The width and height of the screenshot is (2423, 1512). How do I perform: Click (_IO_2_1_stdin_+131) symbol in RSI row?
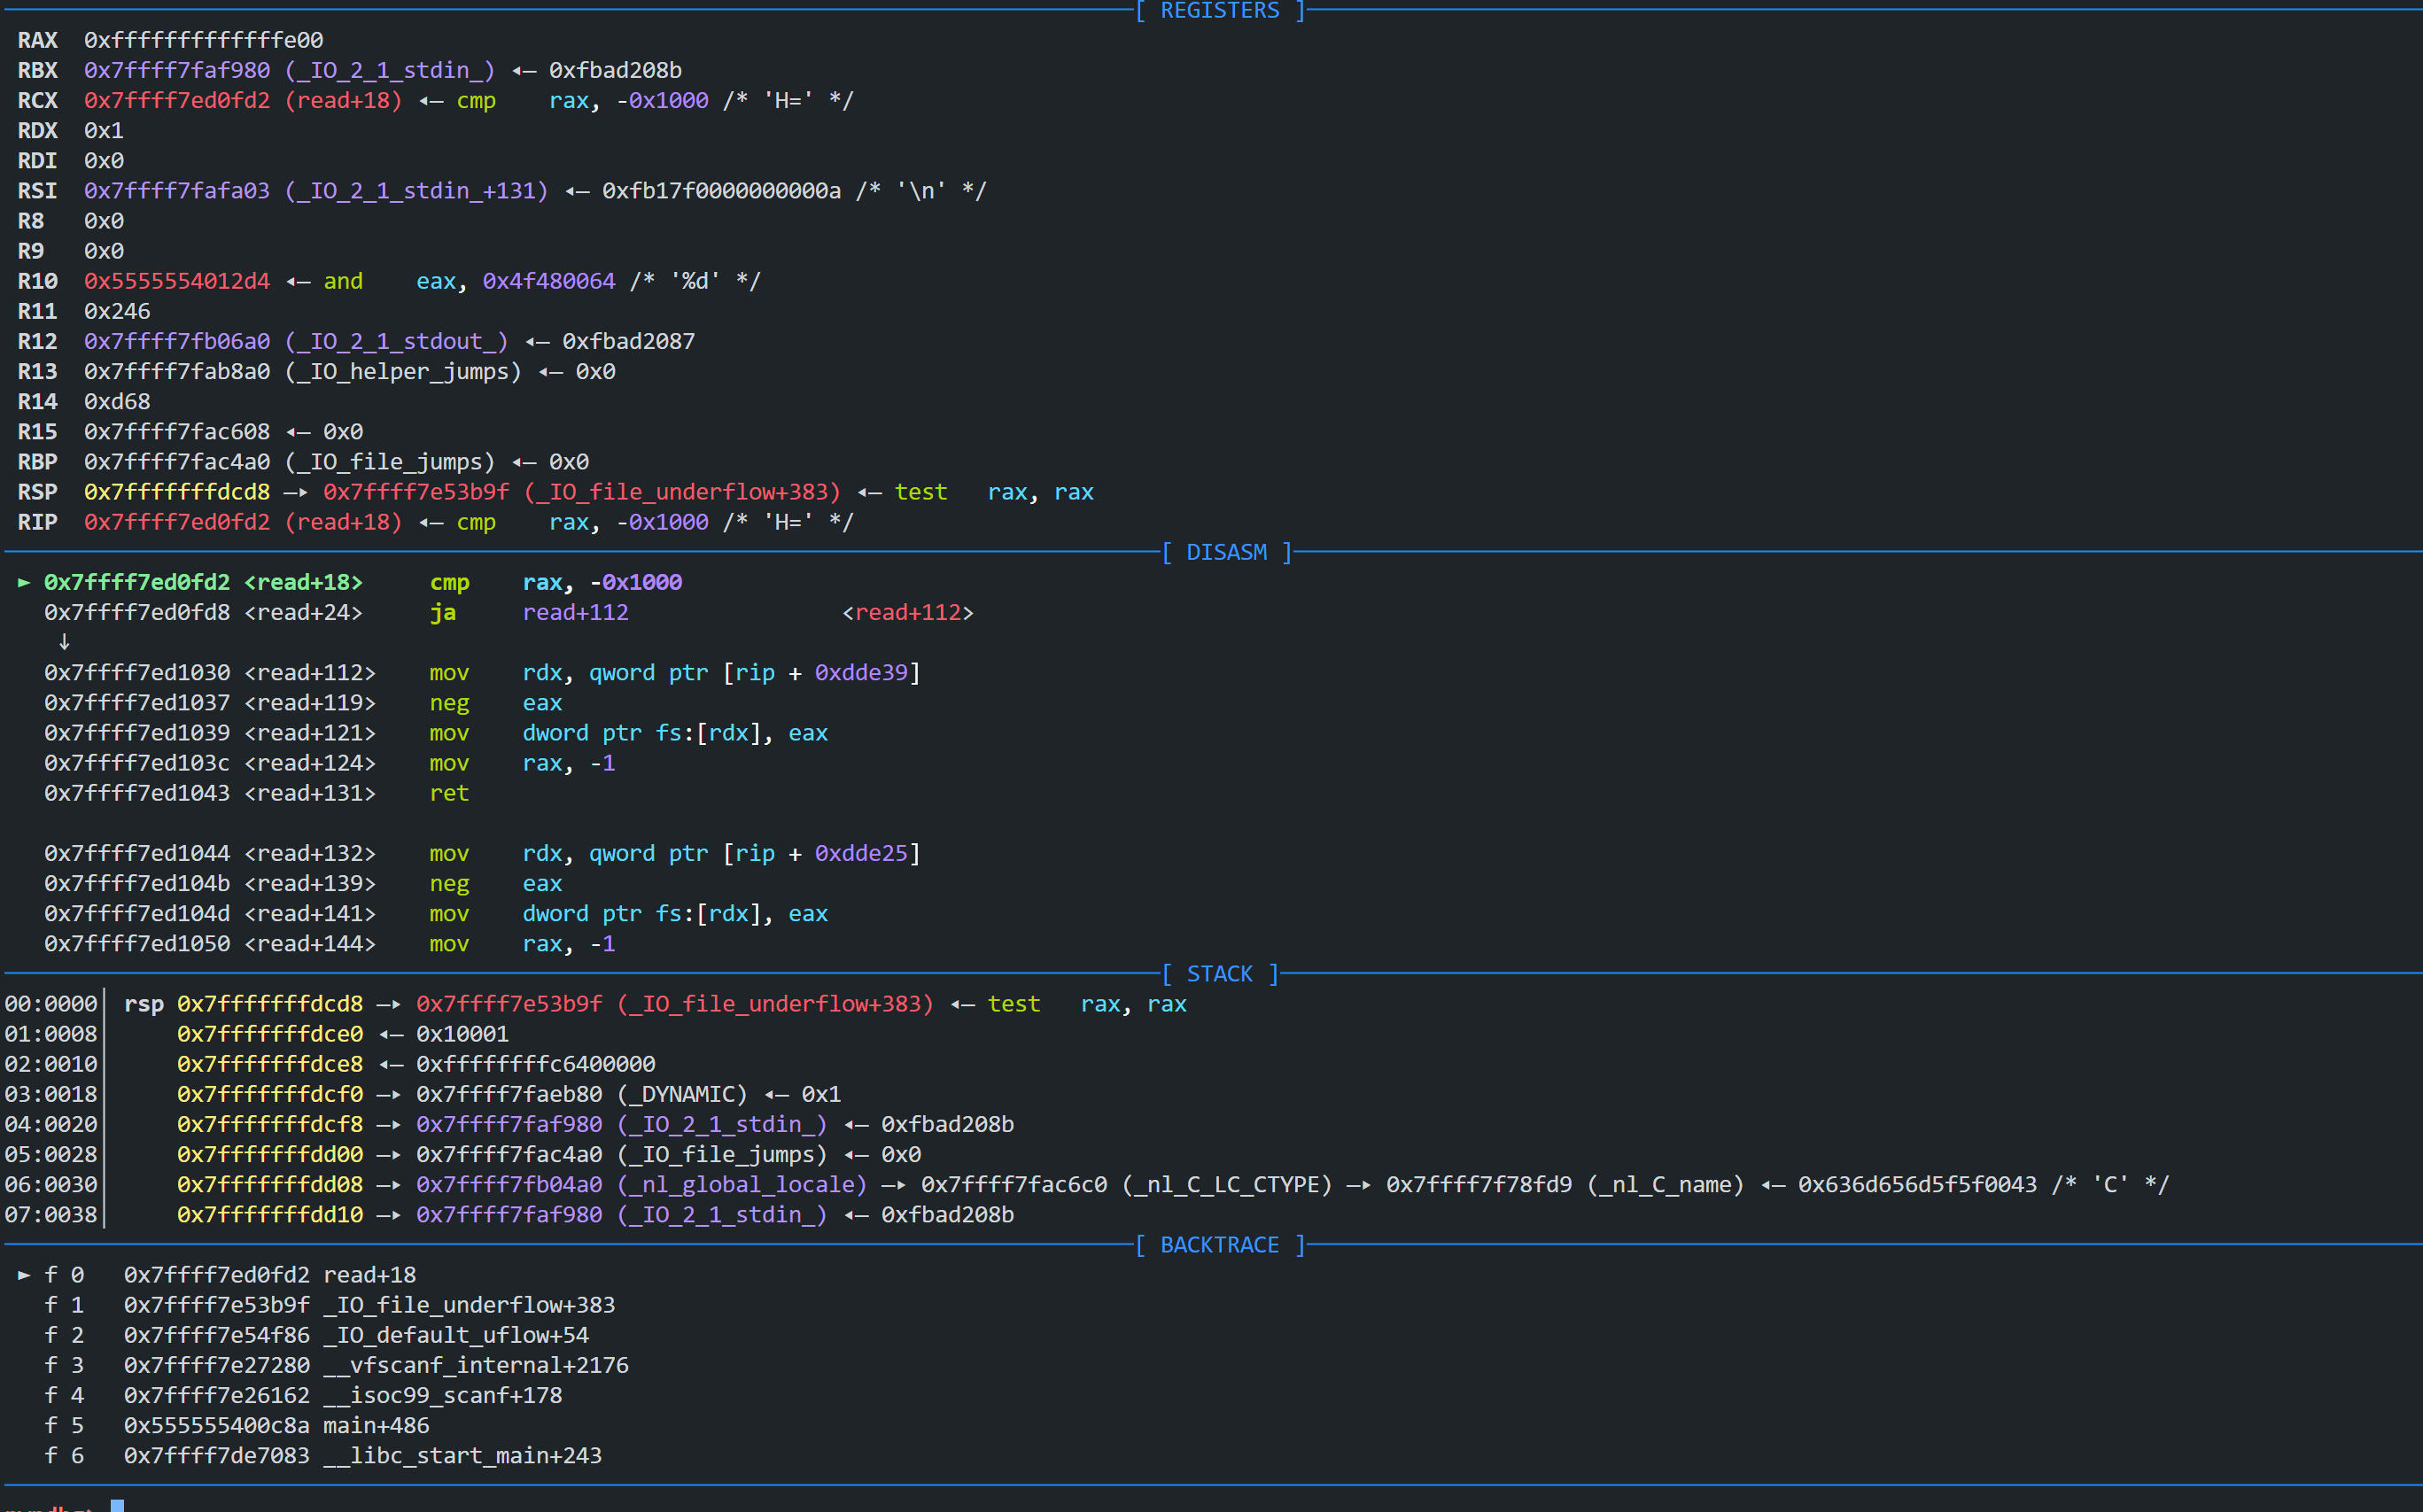pos(416,190)
